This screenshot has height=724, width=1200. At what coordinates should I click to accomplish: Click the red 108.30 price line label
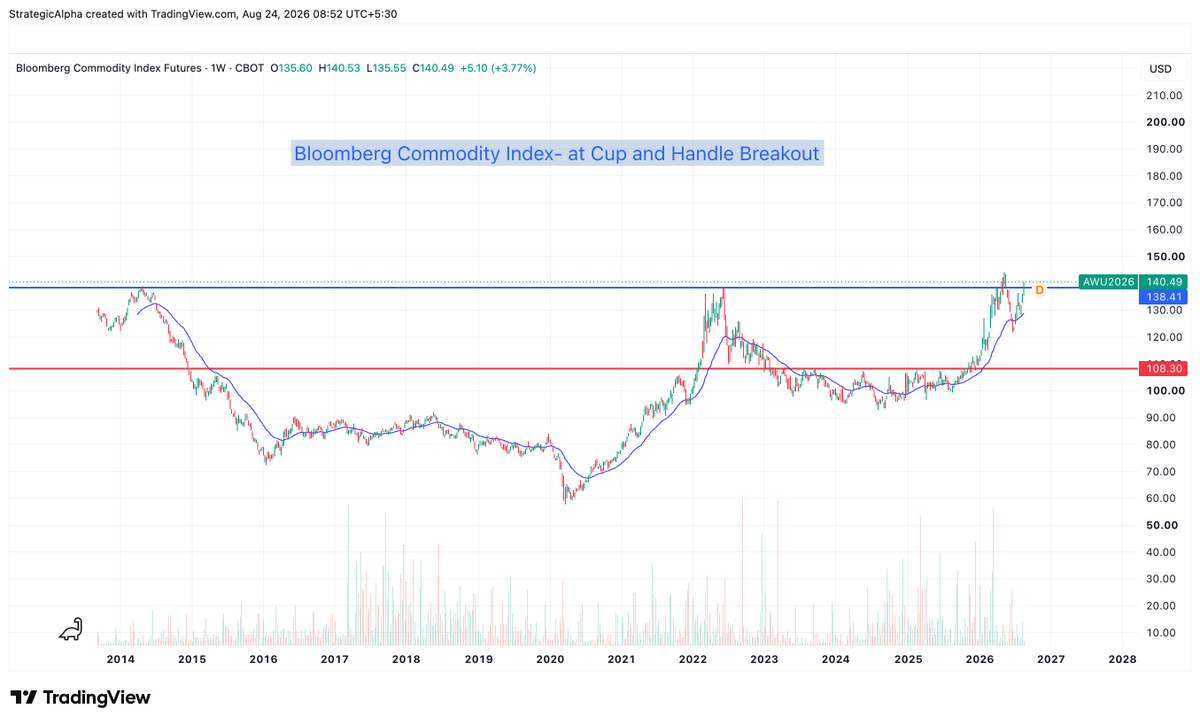pos(1165,369)
